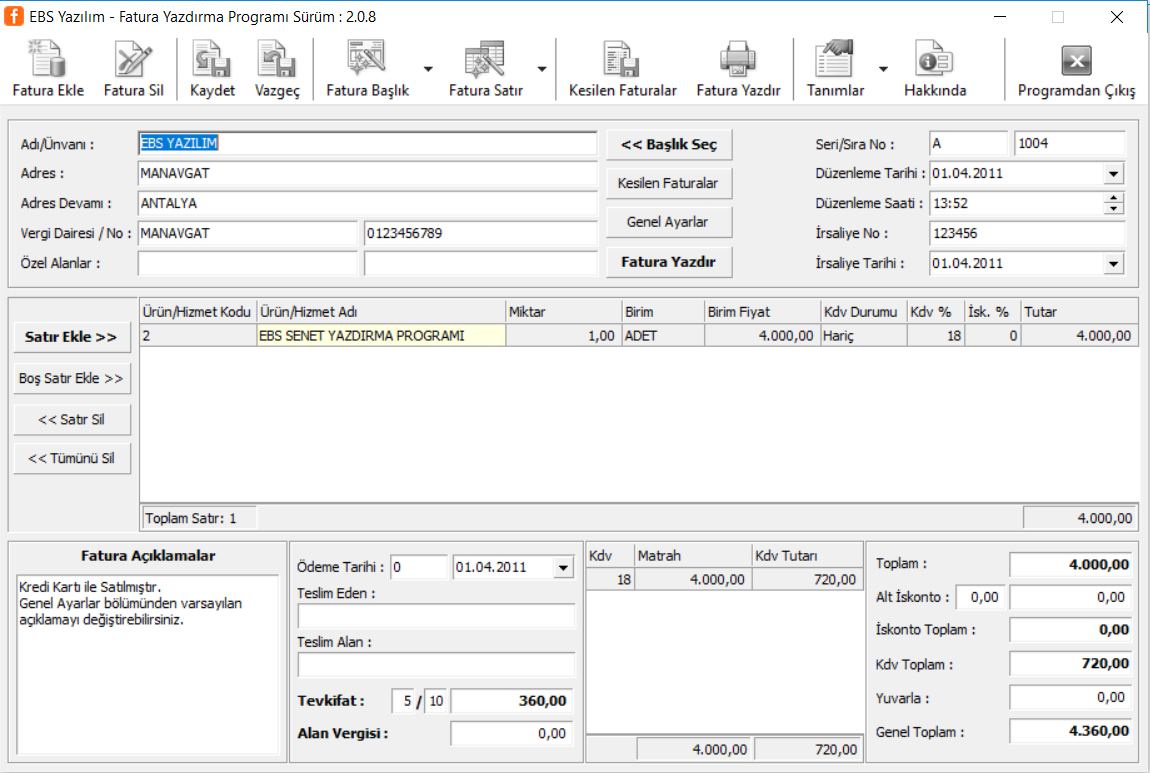Click the first Özel Alanlar field
The width and height of the screenshot is (1150, 773).
(x=247, y=263)
